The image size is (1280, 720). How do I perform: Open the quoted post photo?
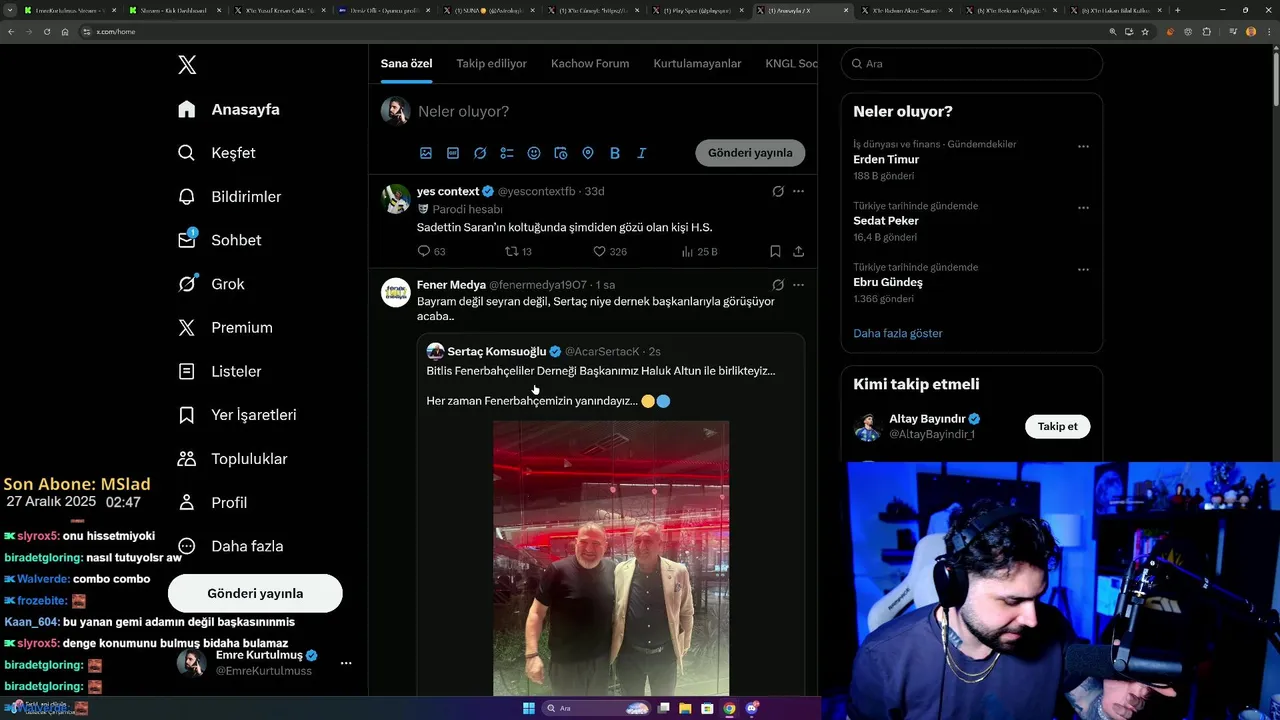point(611,558)
